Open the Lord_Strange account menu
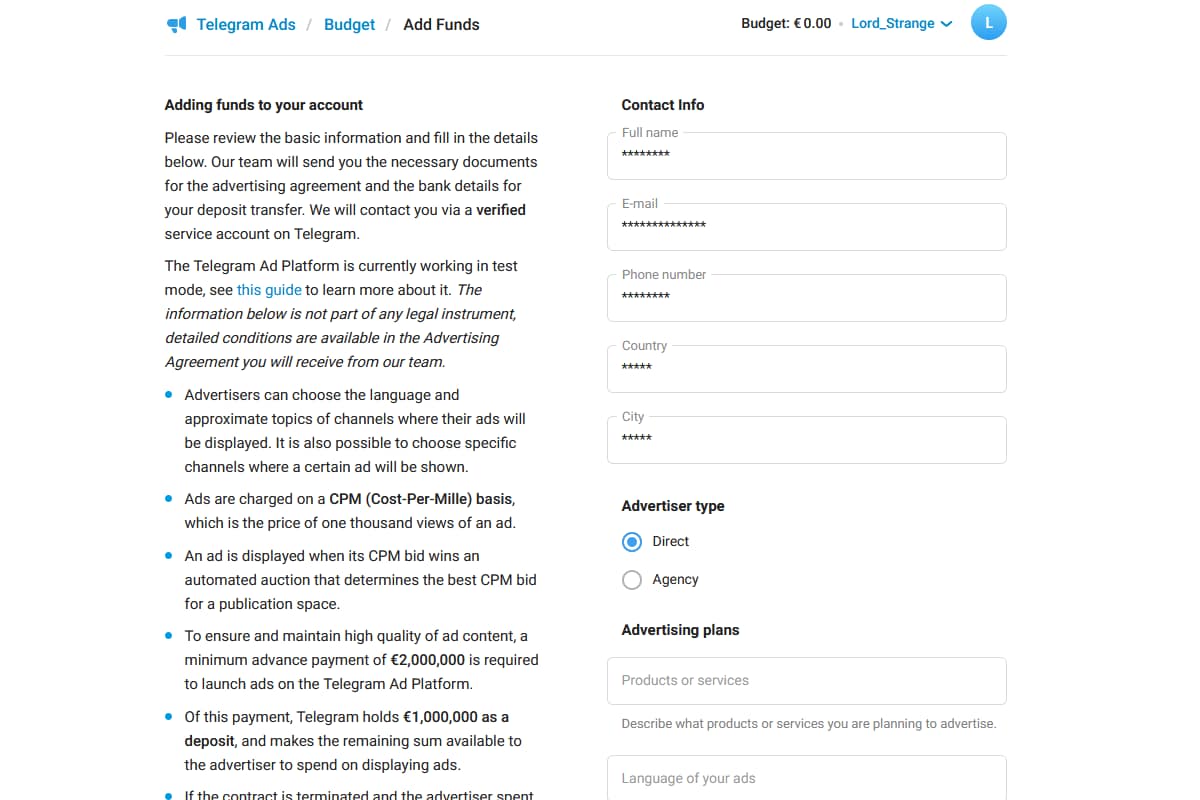This screenshot has width=1200, height=800. (x=892, y=23)
